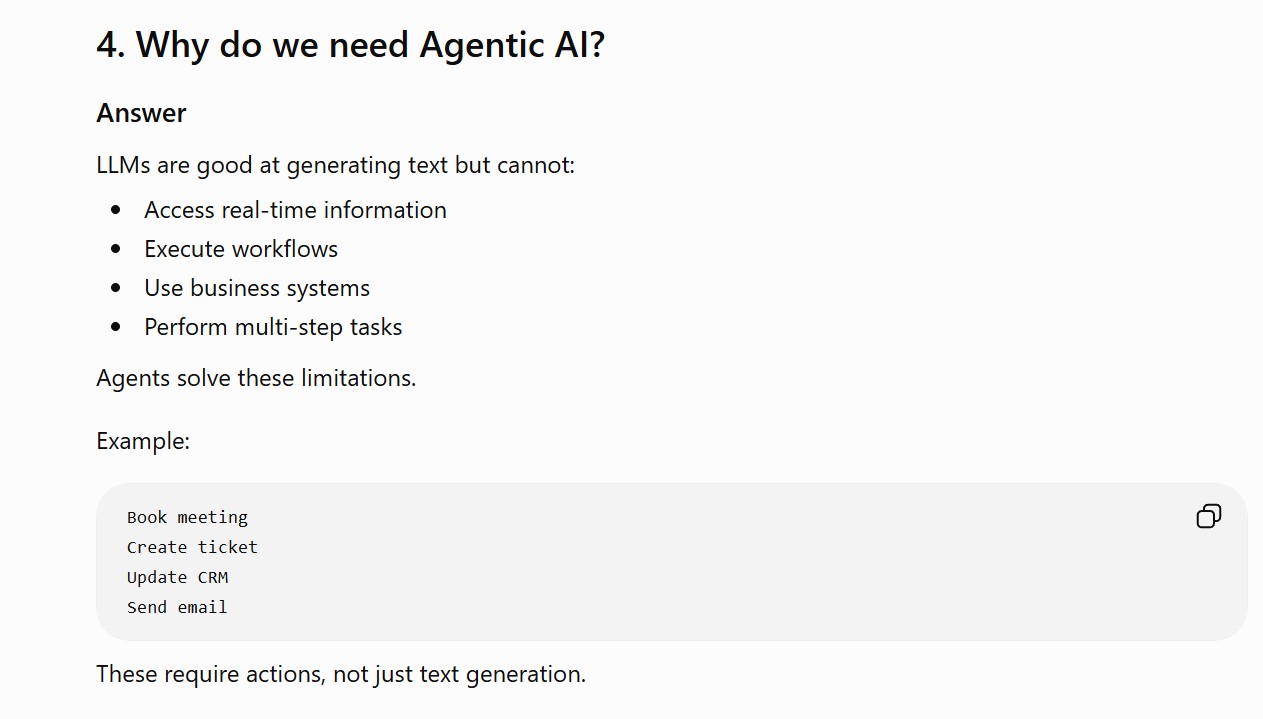Select the 'Use business systems' bullet item
1263x719 pixels.
(257, 288)
